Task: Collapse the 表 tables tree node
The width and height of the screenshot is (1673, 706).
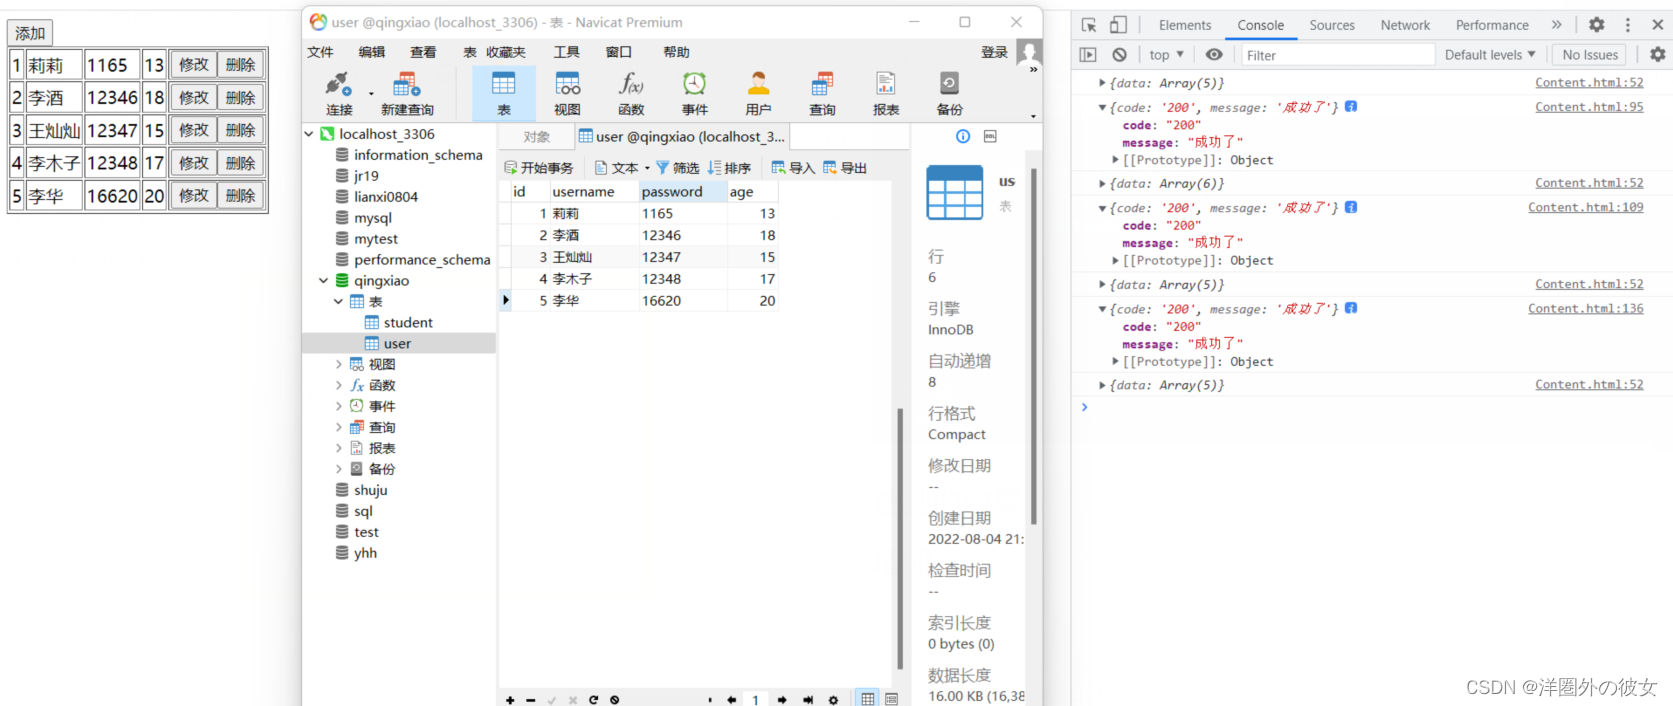Action: coord(338,302)
